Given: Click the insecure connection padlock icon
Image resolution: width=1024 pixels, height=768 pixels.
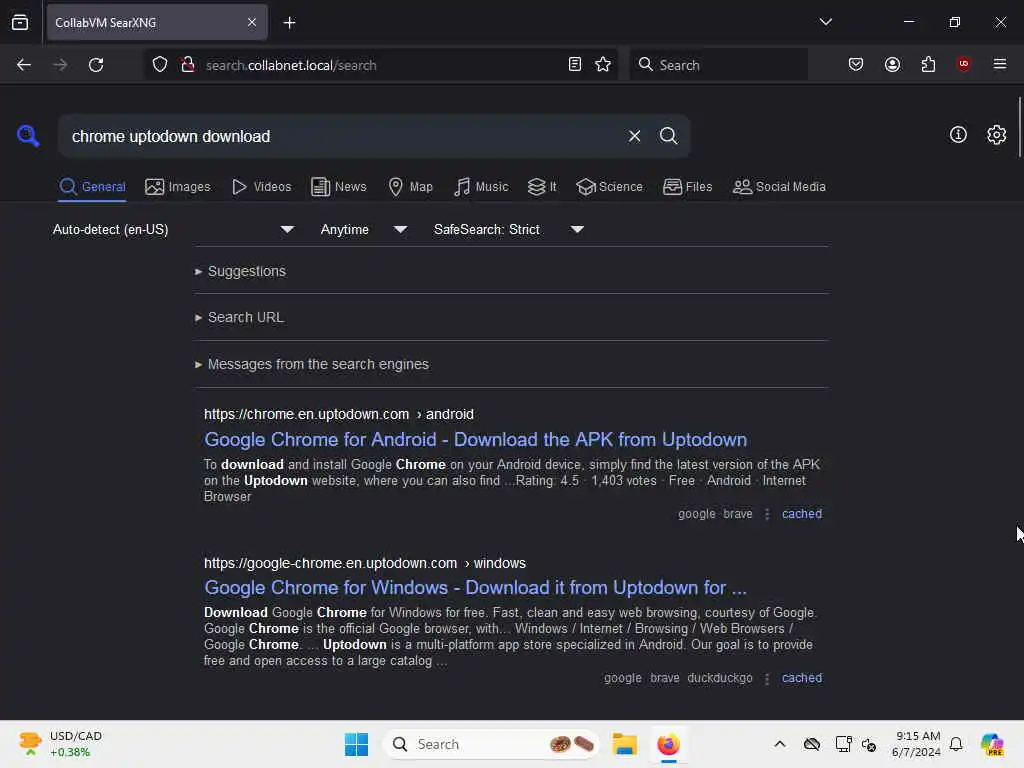Looking at the screenshot, I should 188,65.
